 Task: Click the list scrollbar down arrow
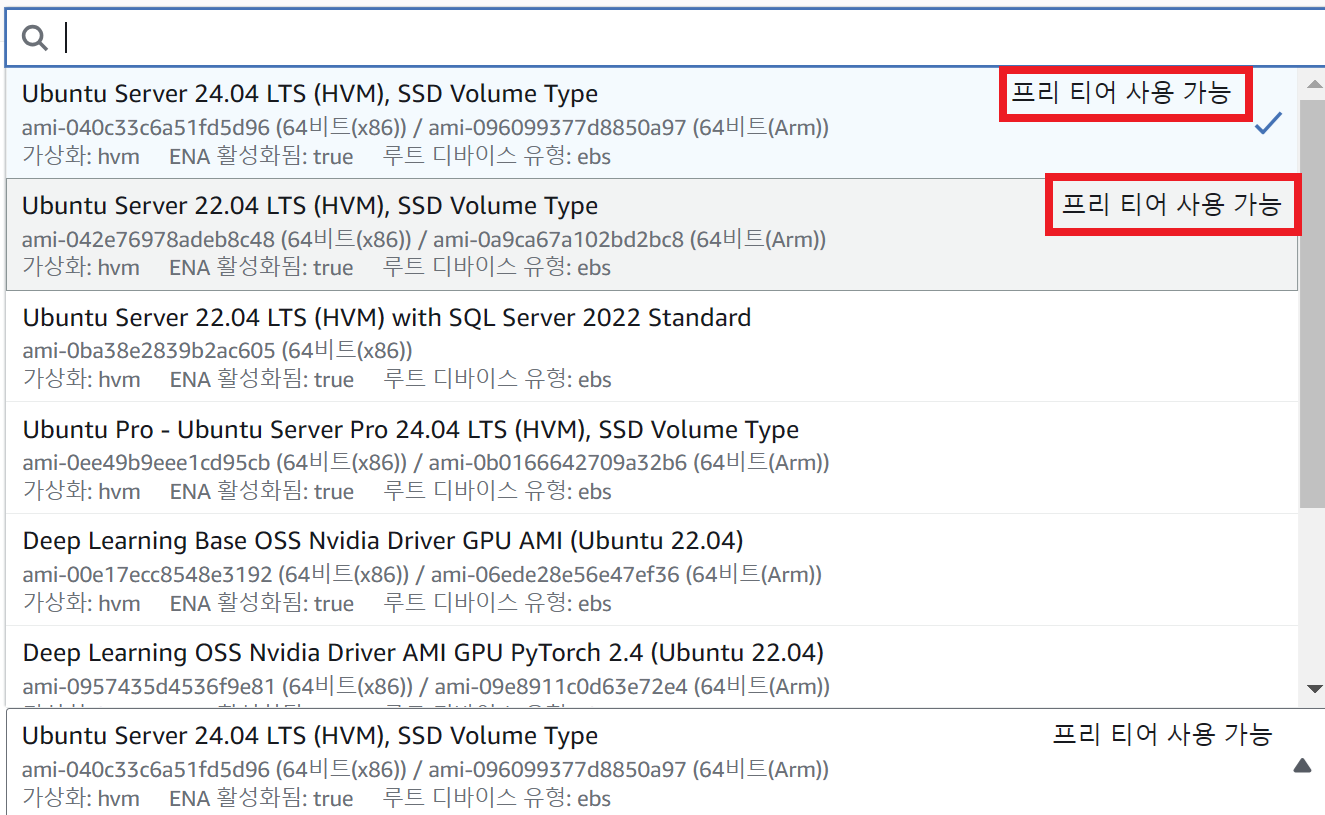coord(1313,689)
